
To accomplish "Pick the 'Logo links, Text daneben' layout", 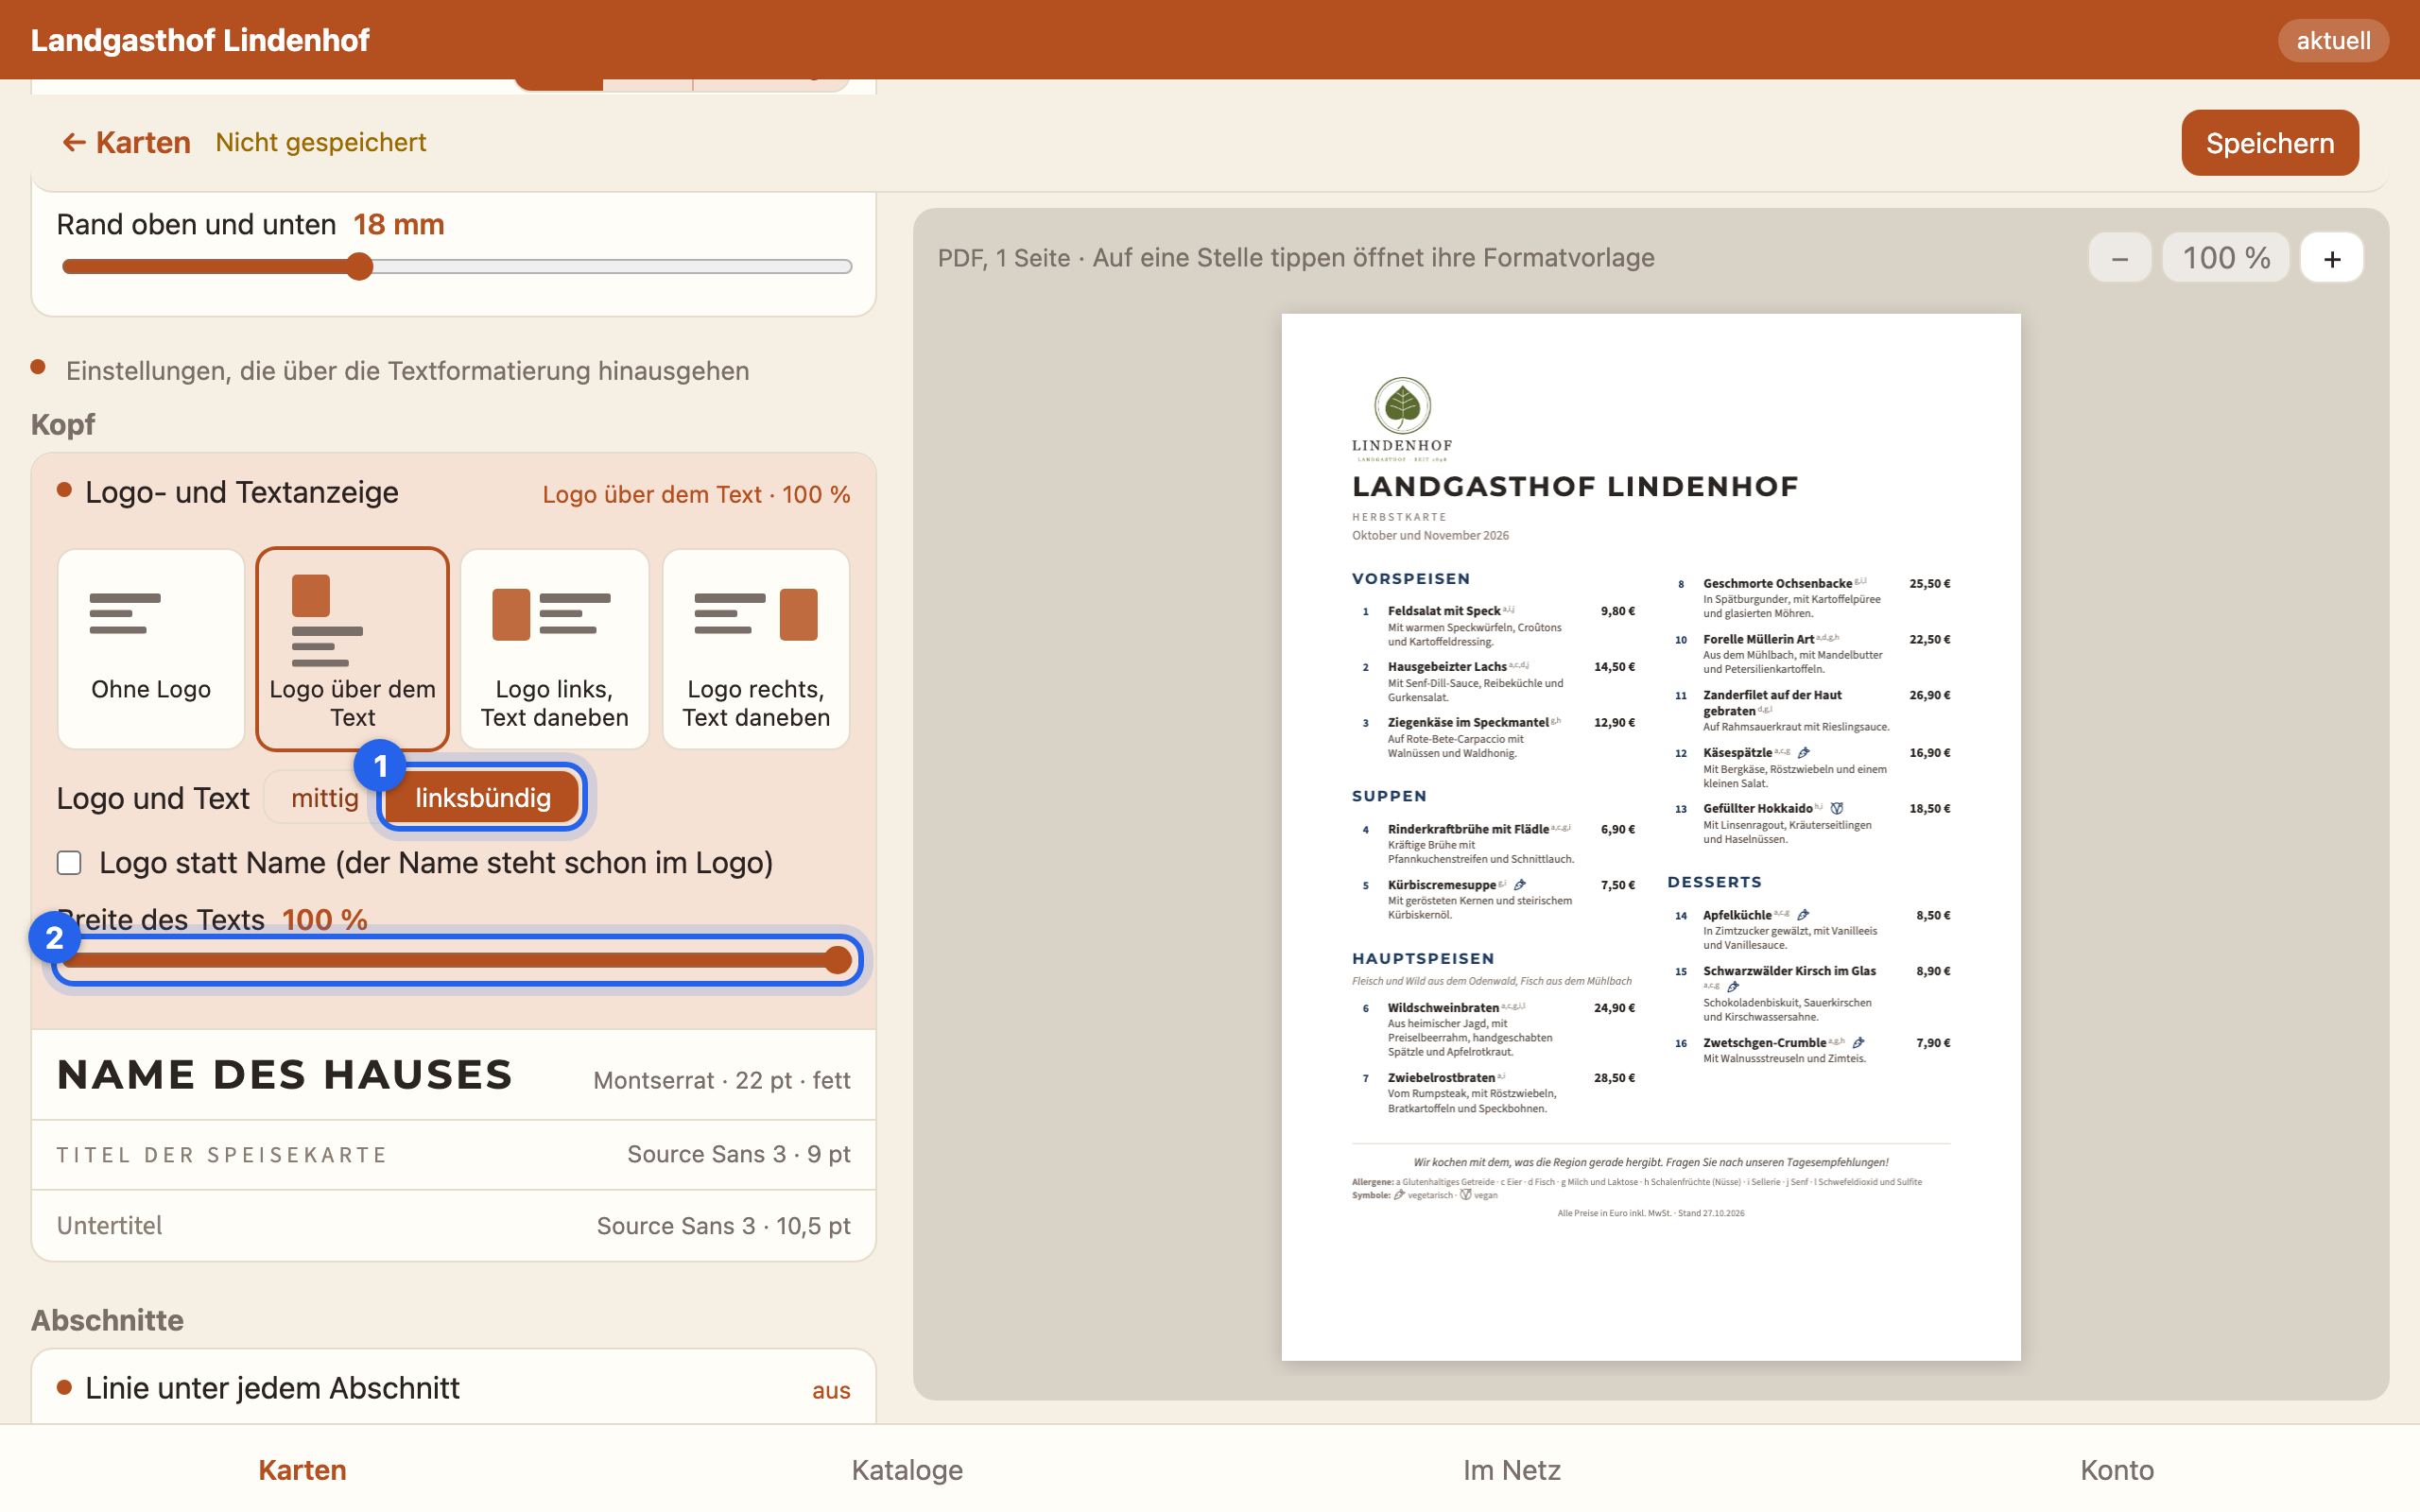I will (554, 648).
